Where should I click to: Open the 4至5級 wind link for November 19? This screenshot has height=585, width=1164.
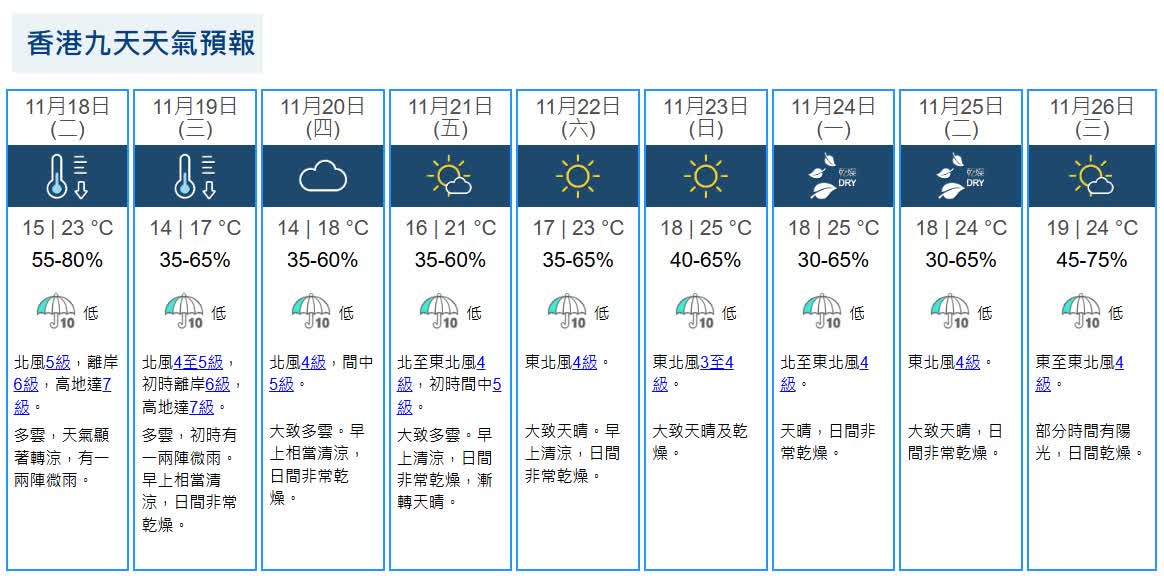(x=198, y=362)
